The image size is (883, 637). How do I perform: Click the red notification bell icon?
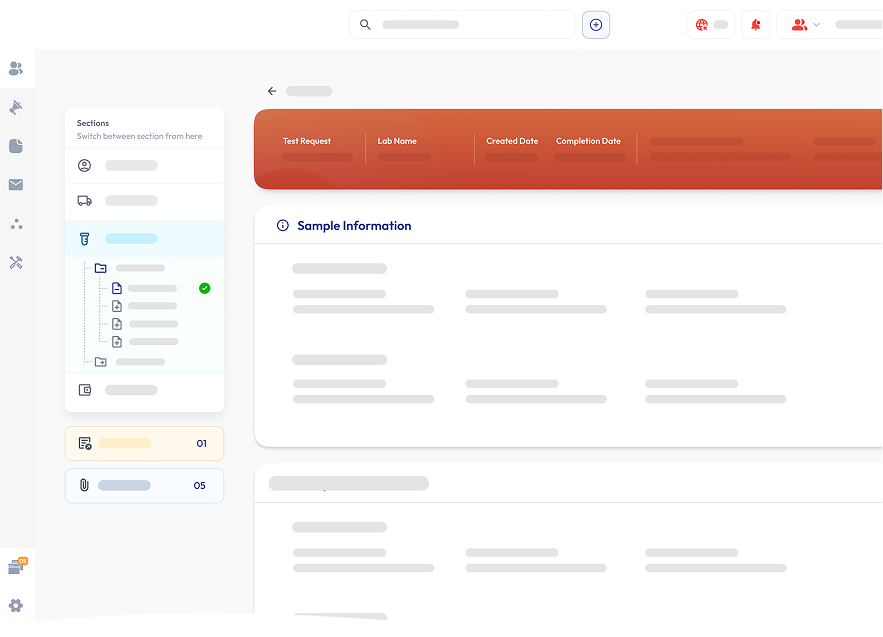[756, 25]
